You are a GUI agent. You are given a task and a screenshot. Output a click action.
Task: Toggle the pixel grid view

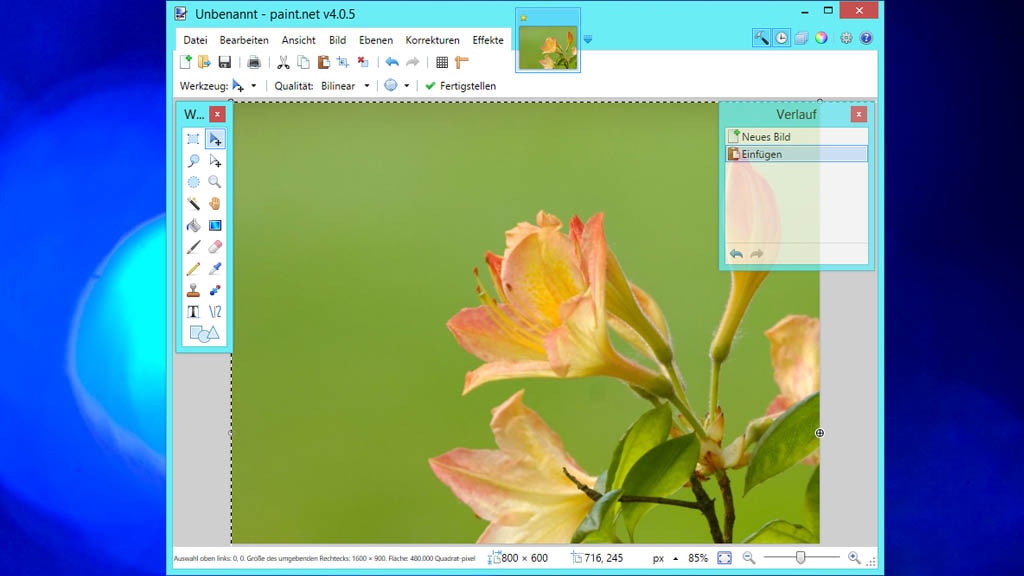click(441, 62)
